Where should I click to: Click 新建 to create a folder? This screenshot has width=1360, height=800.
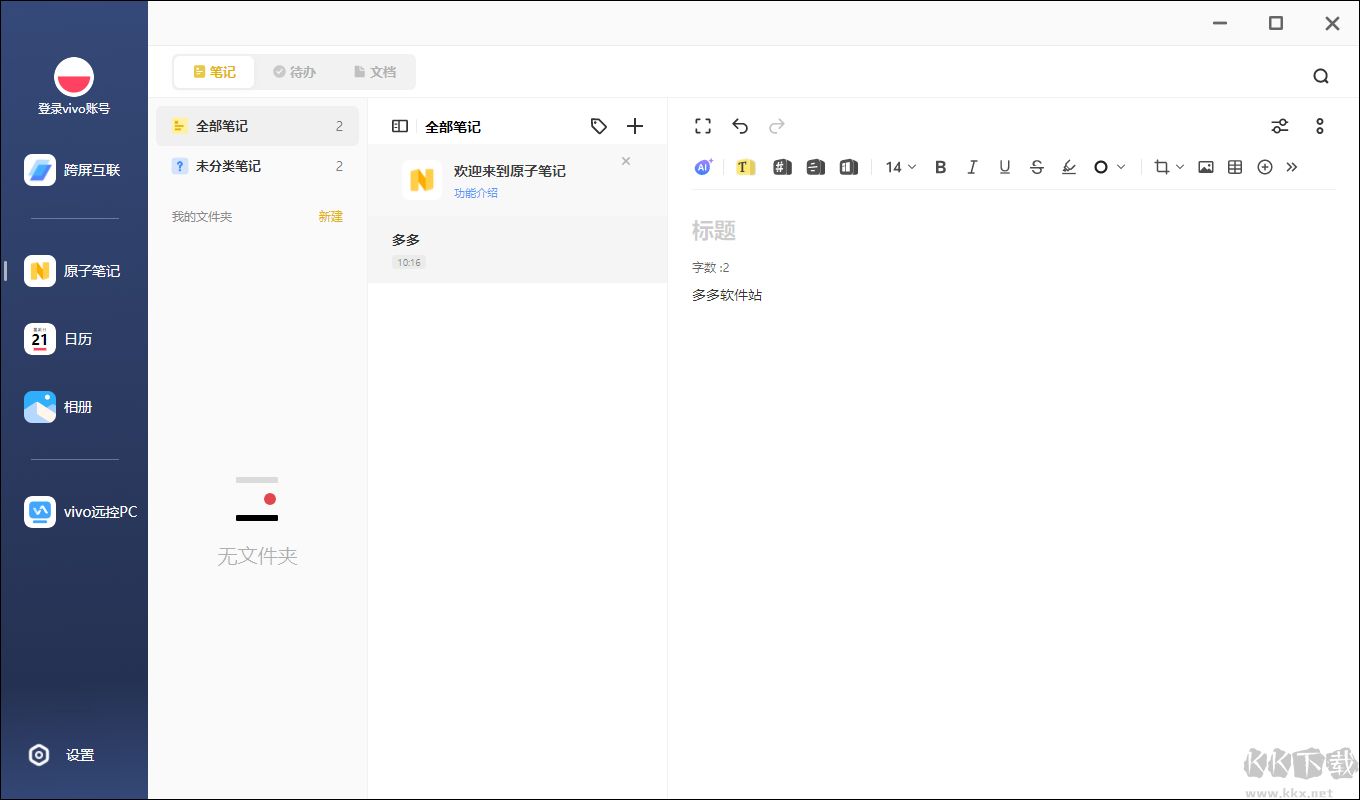(330, 216)
